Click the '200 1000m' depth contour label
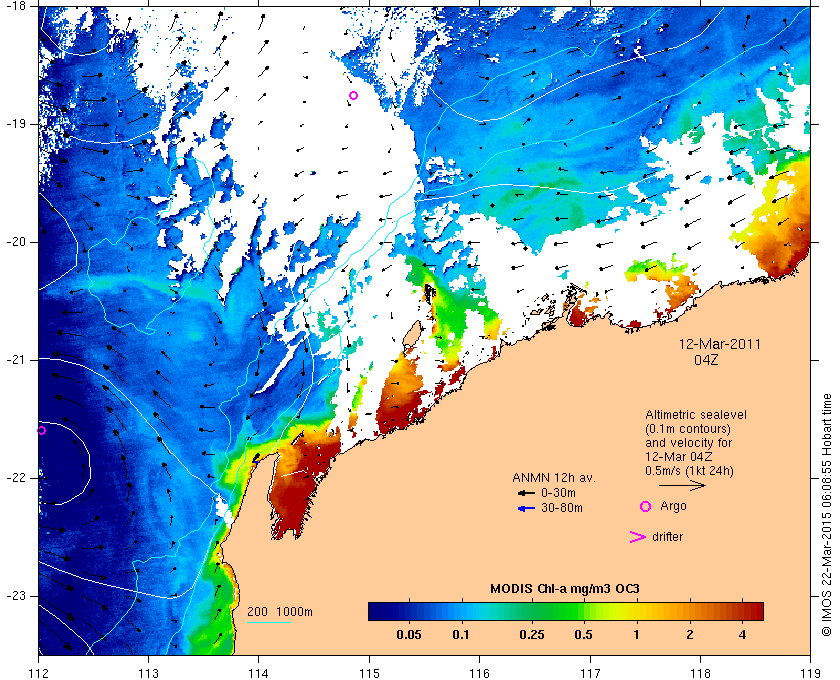This screenshot has width=840, height=680. 280,612
